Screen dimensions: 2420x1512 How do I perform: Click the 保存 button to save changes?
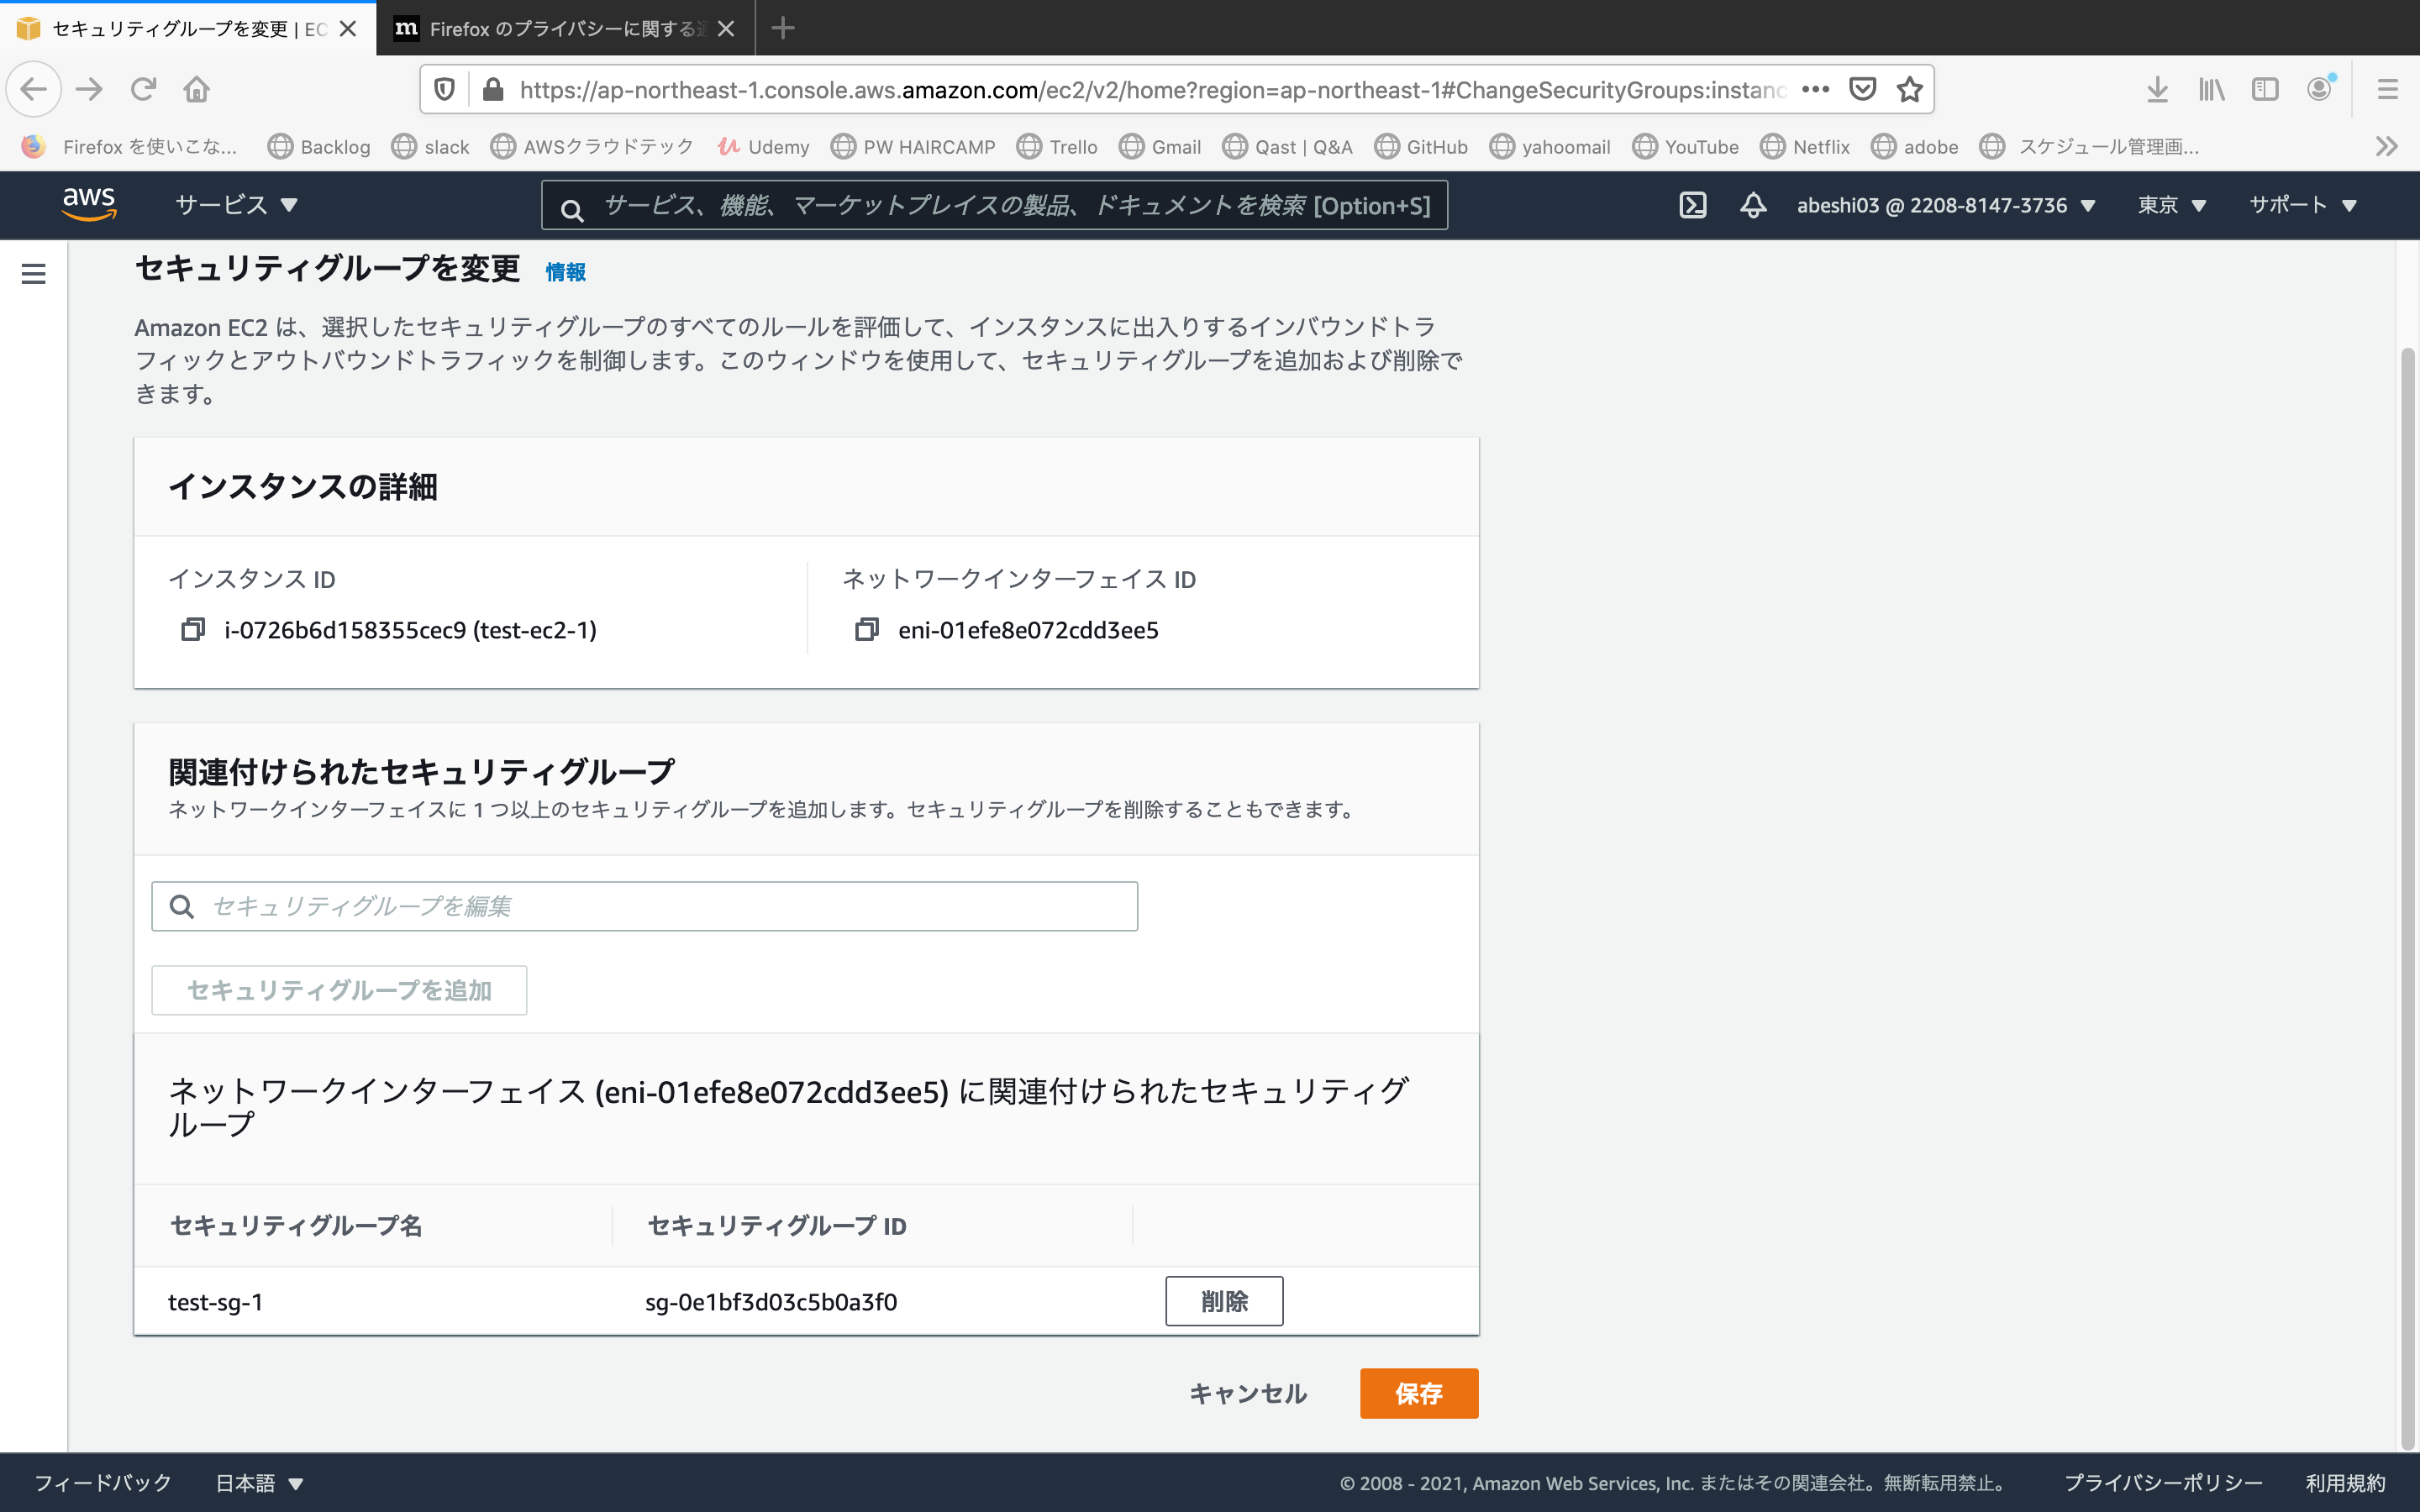[1418, 1393]
